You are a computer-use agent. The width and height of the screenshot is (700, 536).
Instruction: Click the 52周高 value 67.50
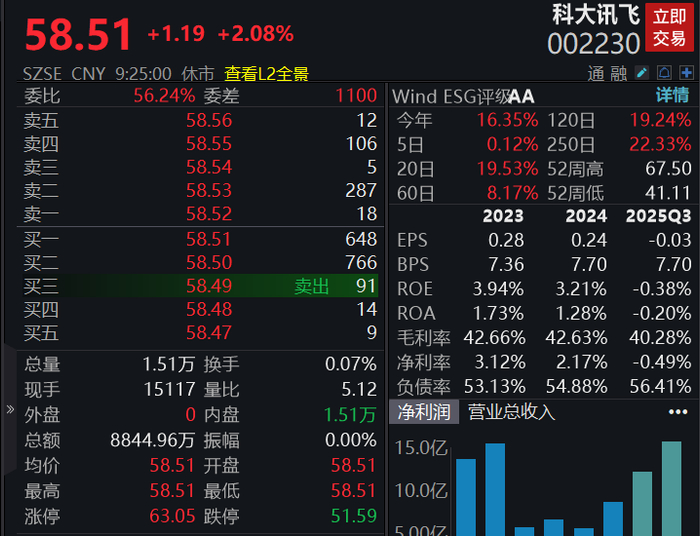point(668,169)
